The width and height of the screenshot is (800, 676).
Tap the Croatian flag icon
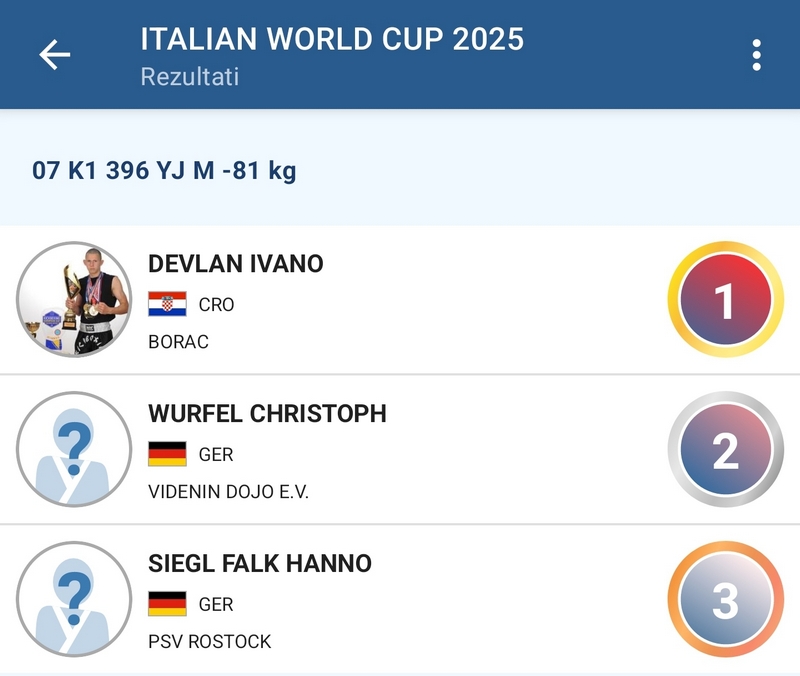[x=167, y=304]
